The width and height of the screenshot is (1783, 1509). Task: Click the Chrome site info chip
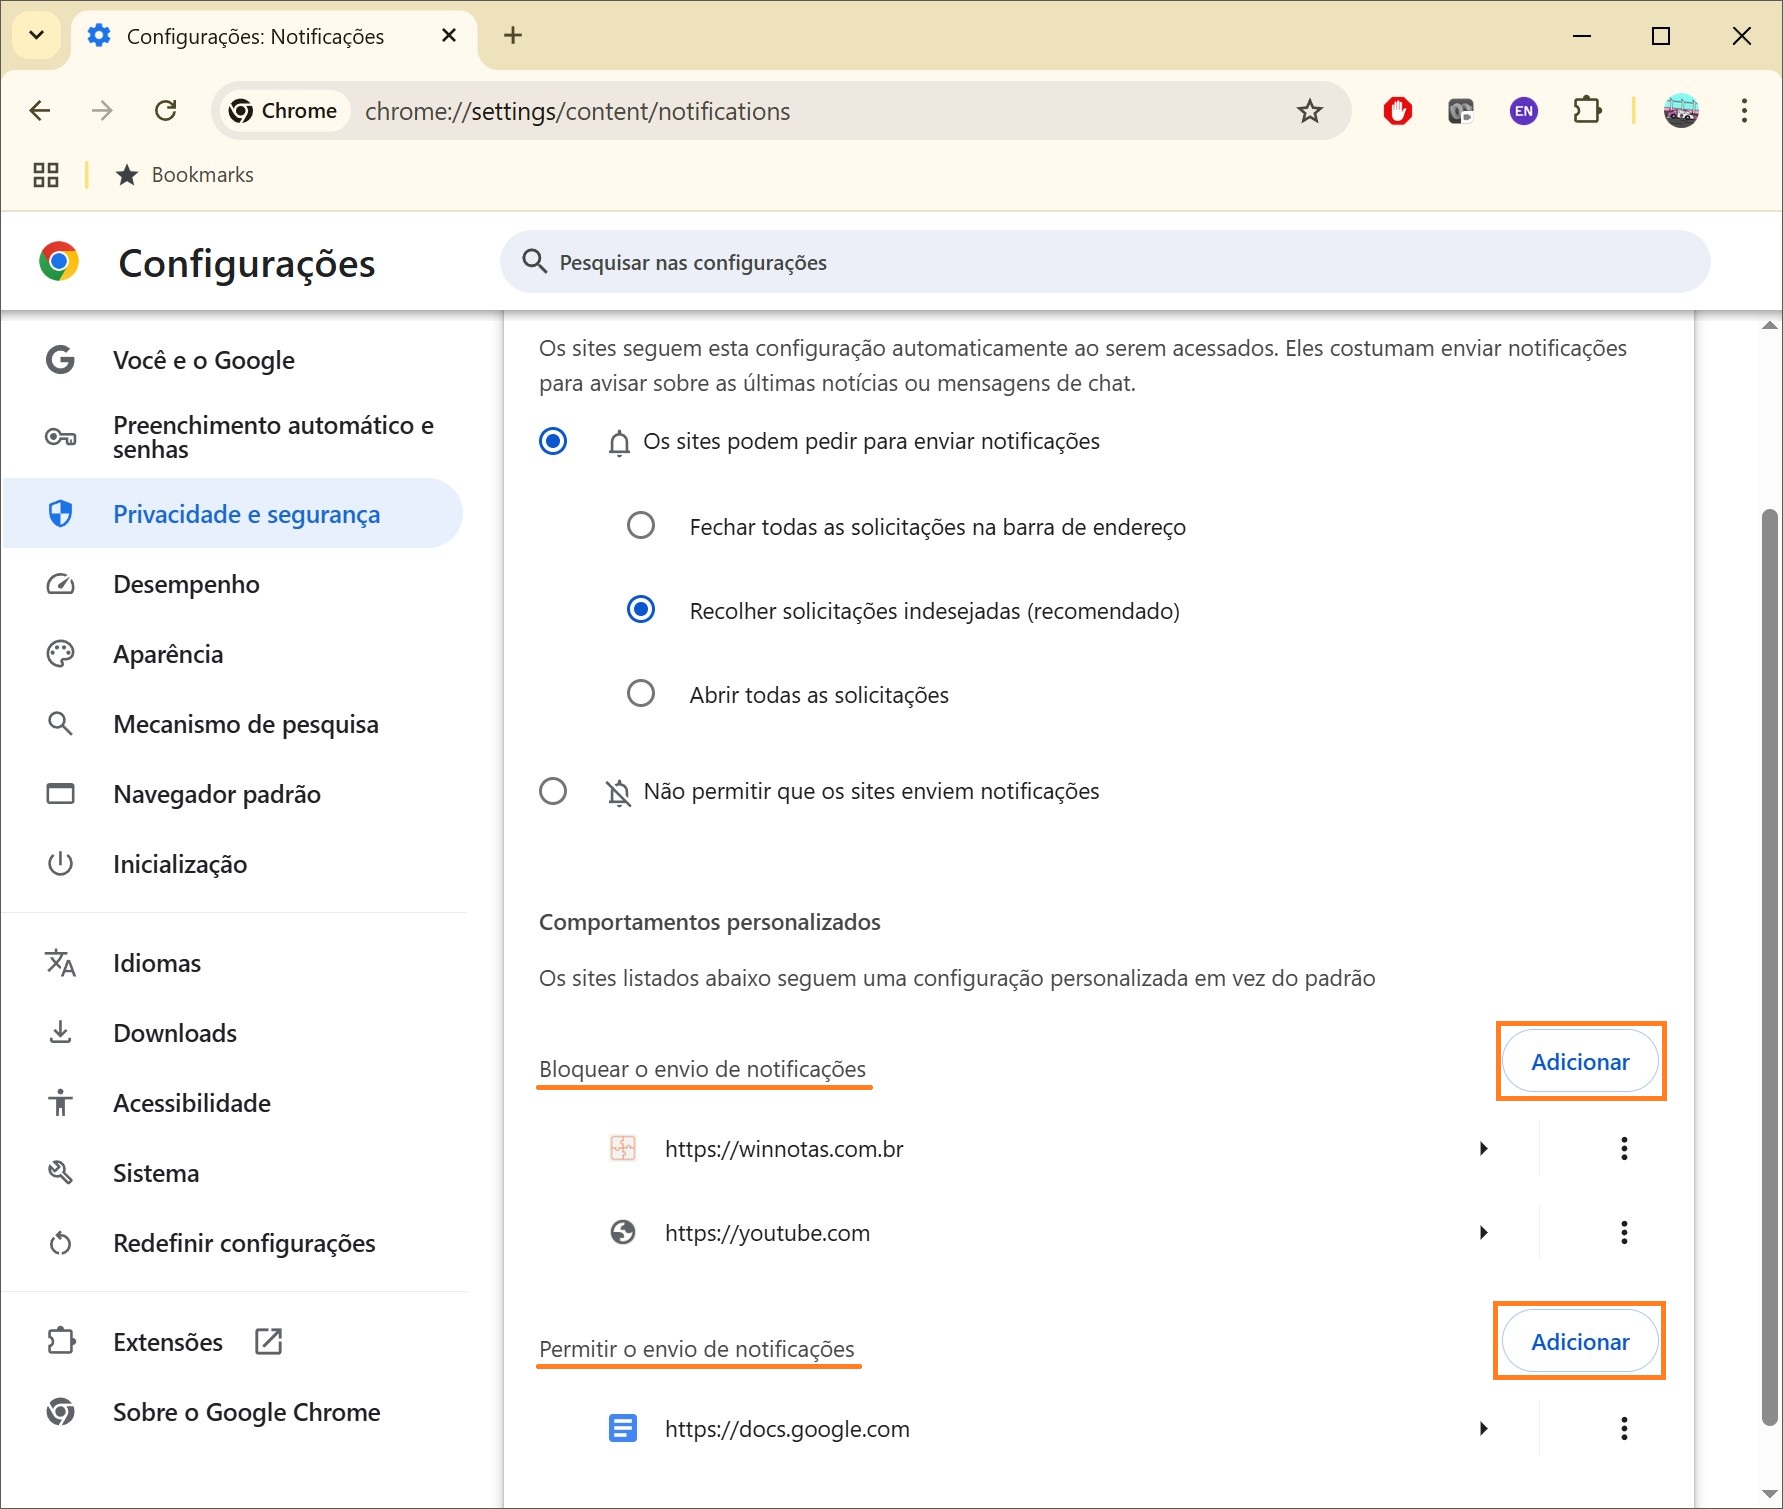tap(284, 111)
